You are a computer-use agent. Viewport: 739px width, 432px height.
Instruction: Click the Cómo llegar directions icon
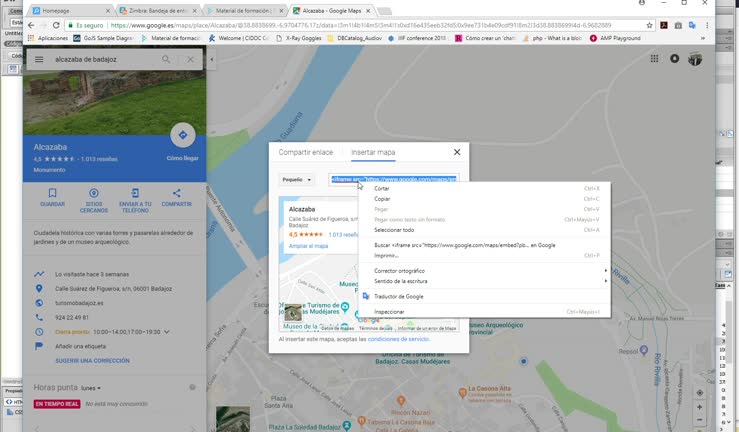[x=183, y=135]
